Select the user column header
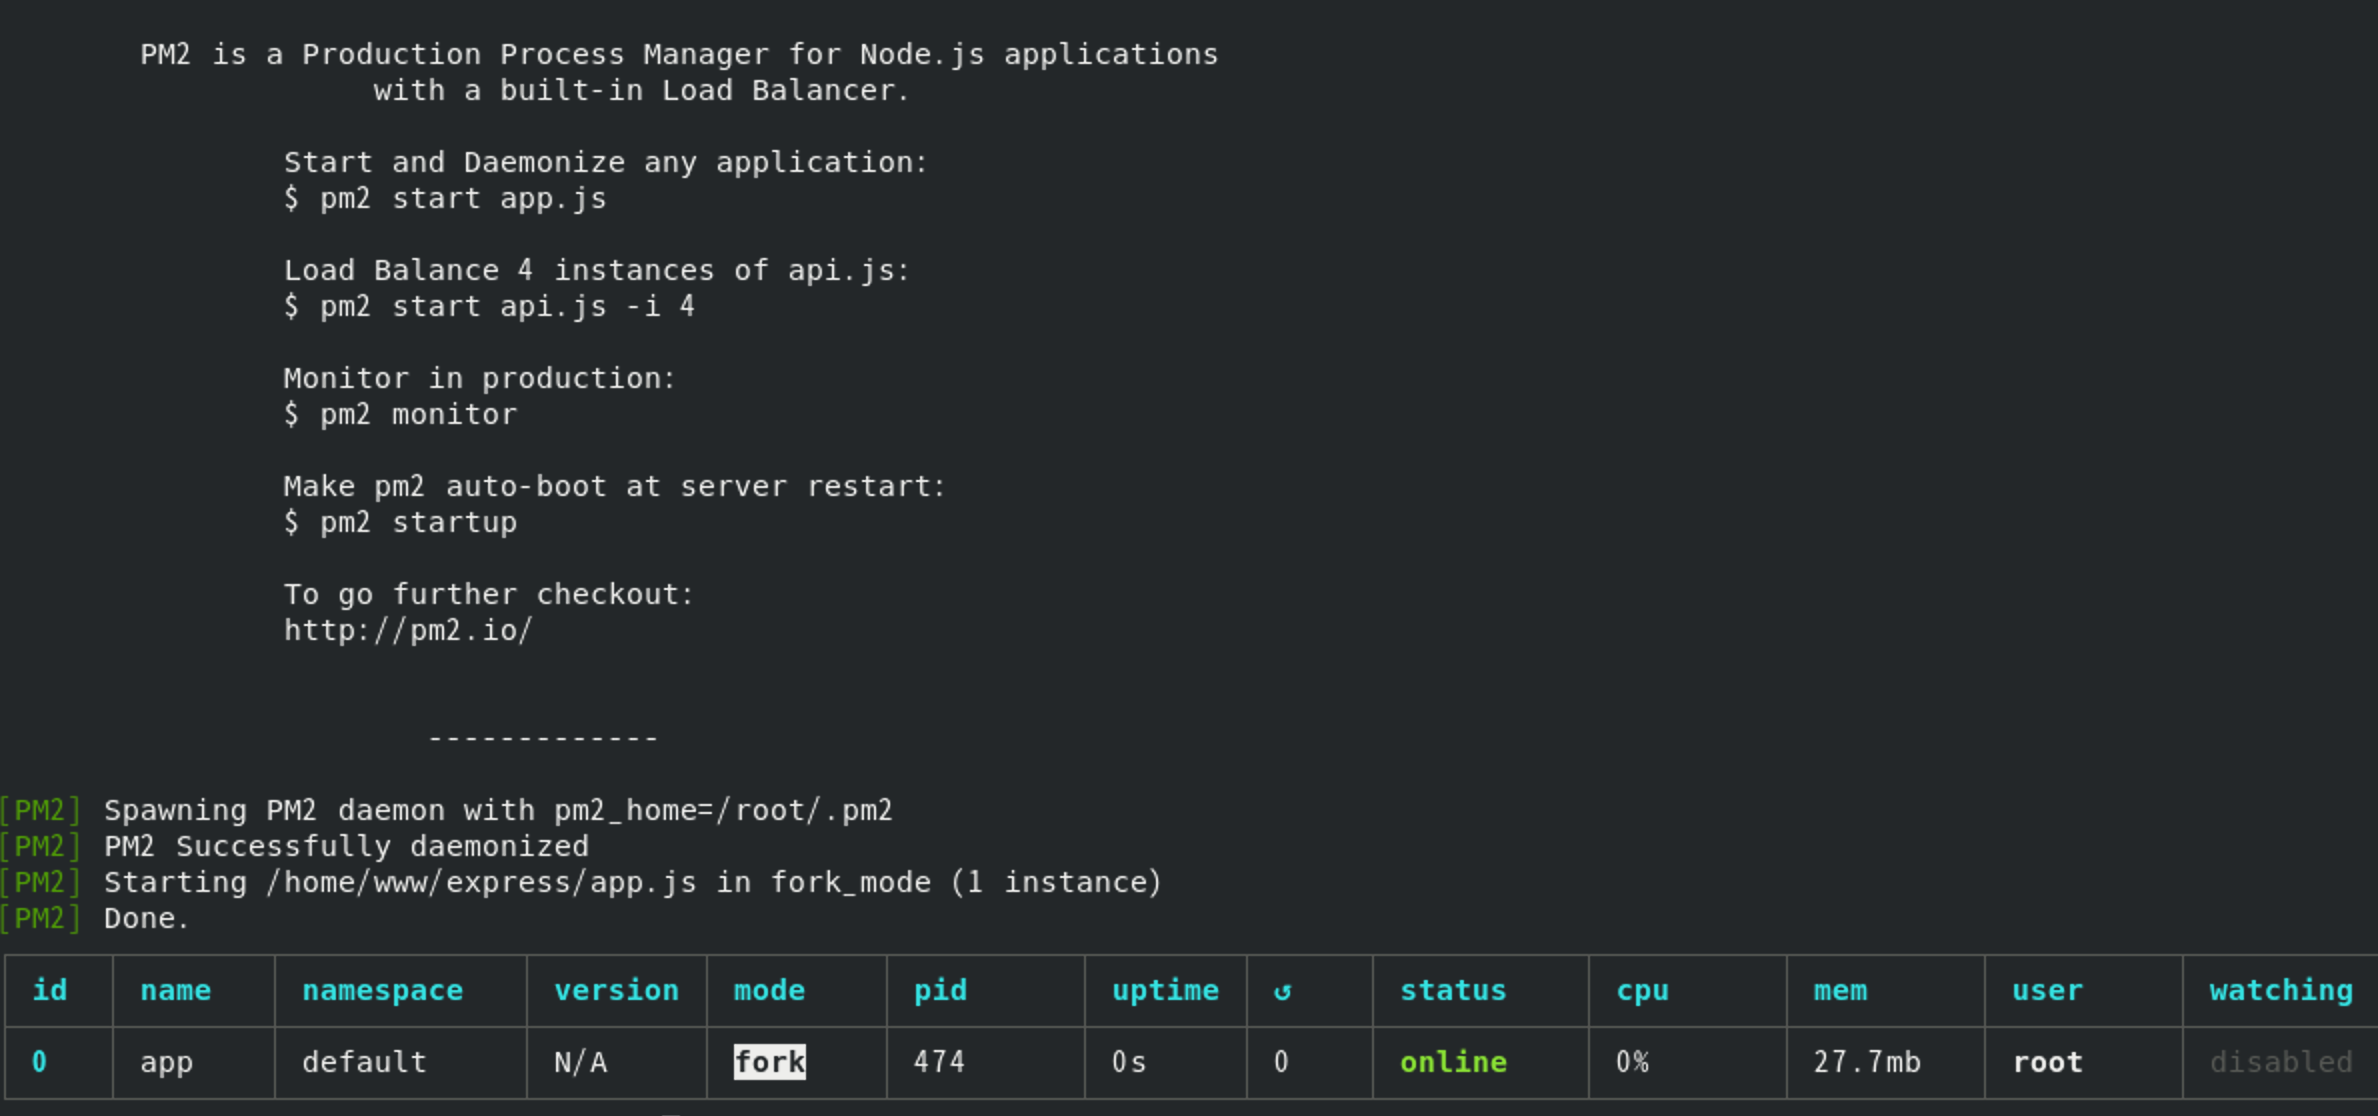The image size is (2378, 1116). point(2045,991)
